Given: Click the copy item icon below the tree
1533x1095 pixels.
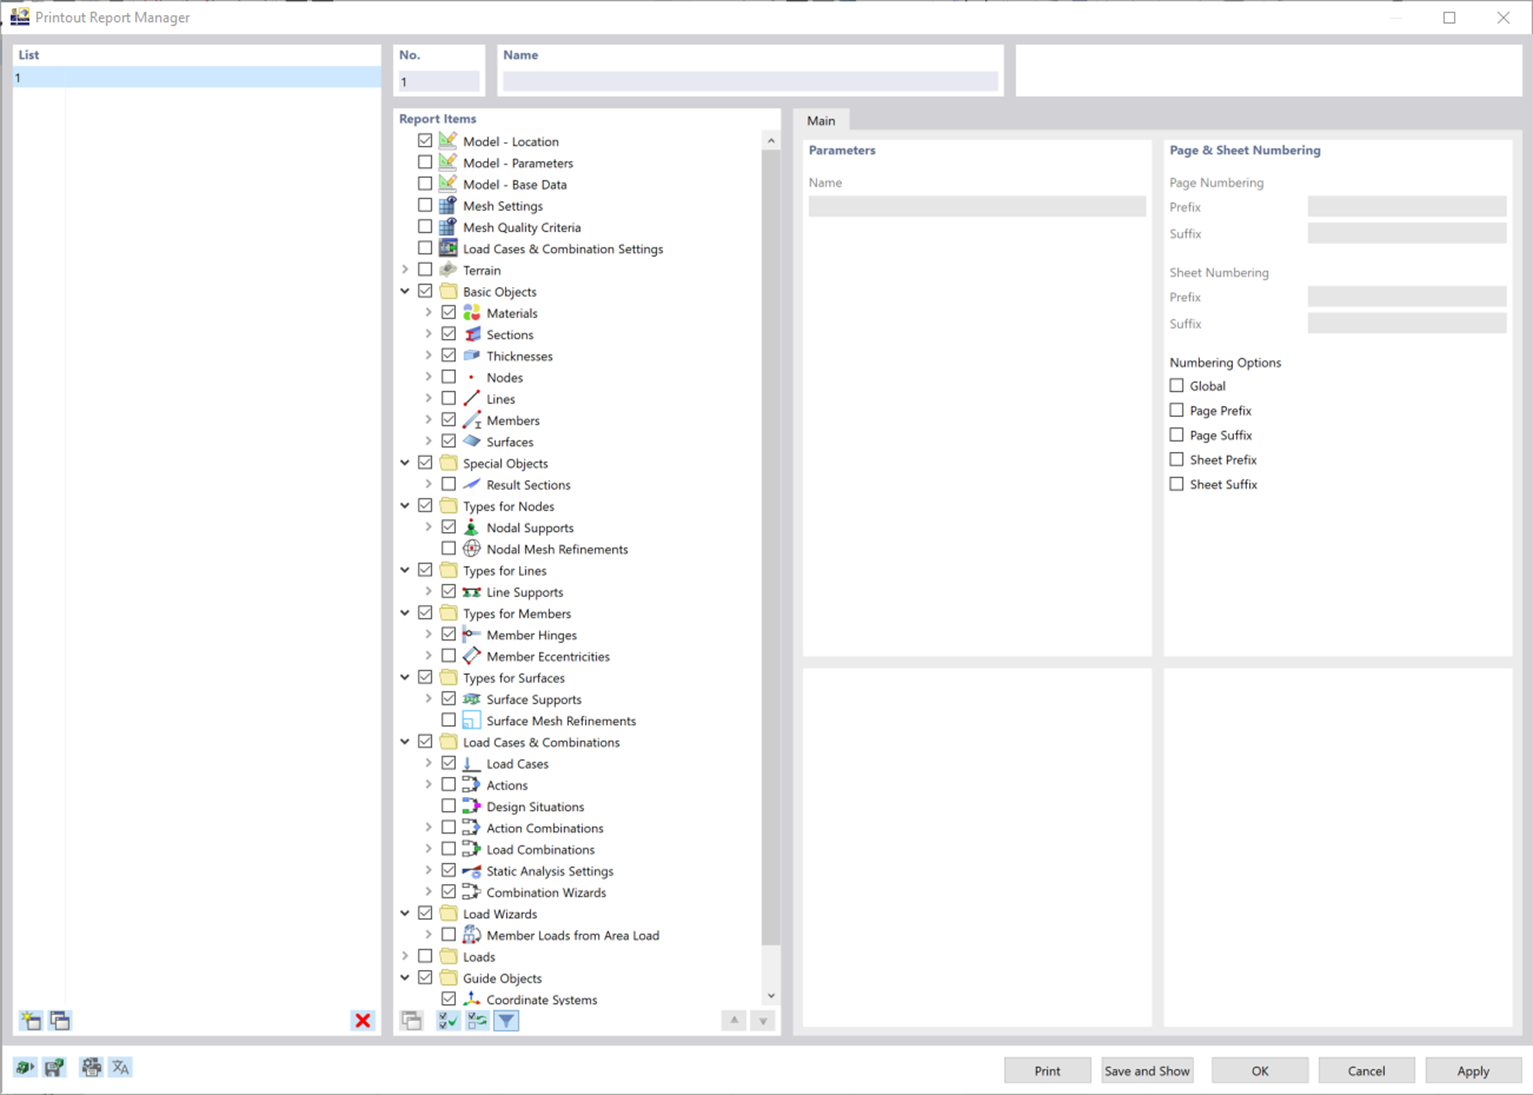Looking at the screenshot, I should point(411,1020).
